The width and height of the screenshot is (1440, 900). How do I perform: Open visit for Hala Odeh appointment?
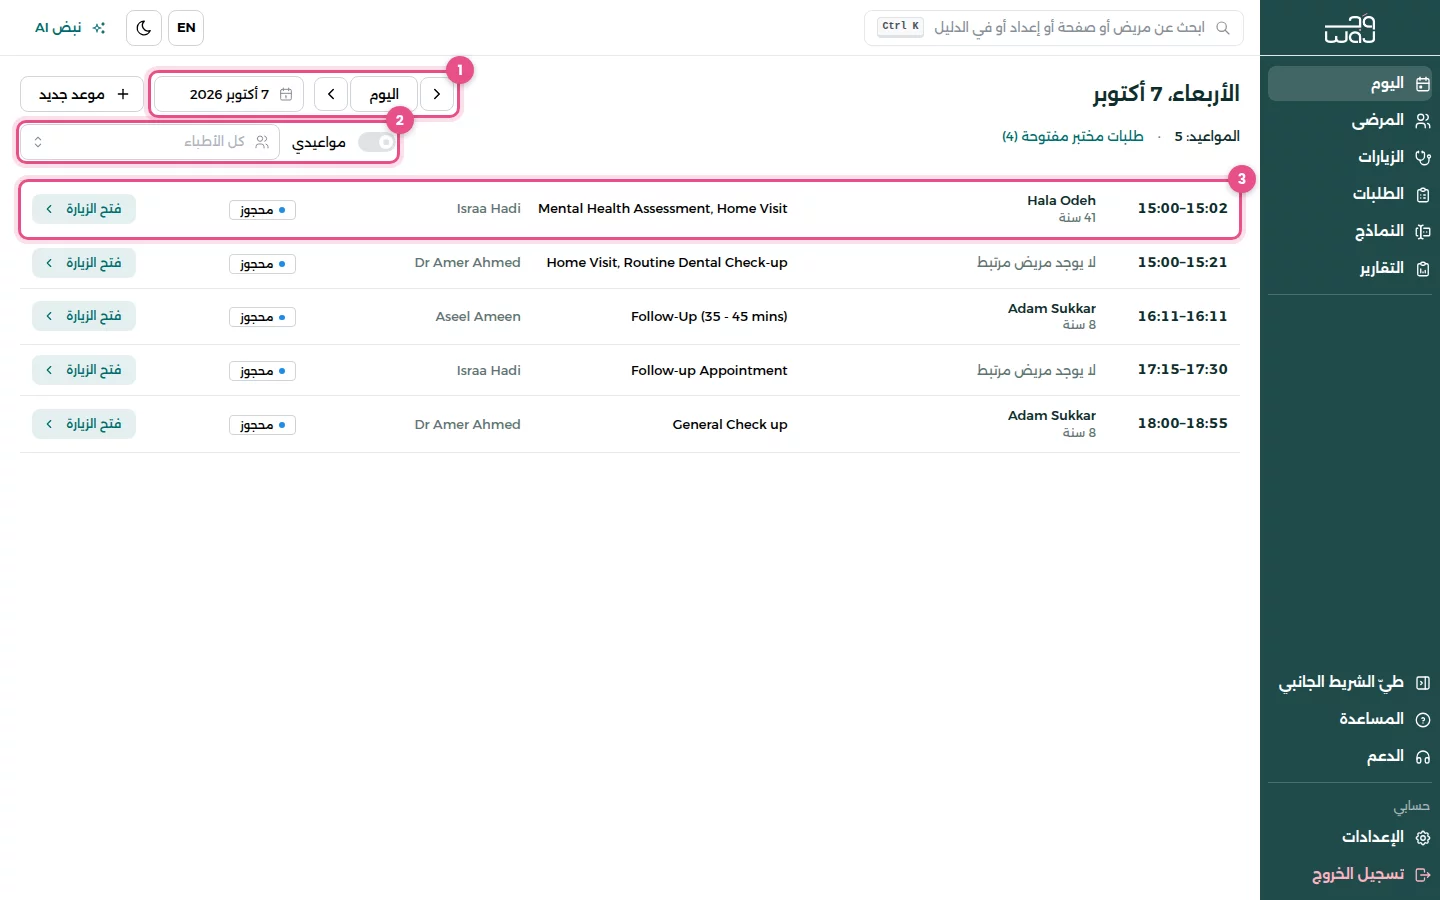point(84,209)
